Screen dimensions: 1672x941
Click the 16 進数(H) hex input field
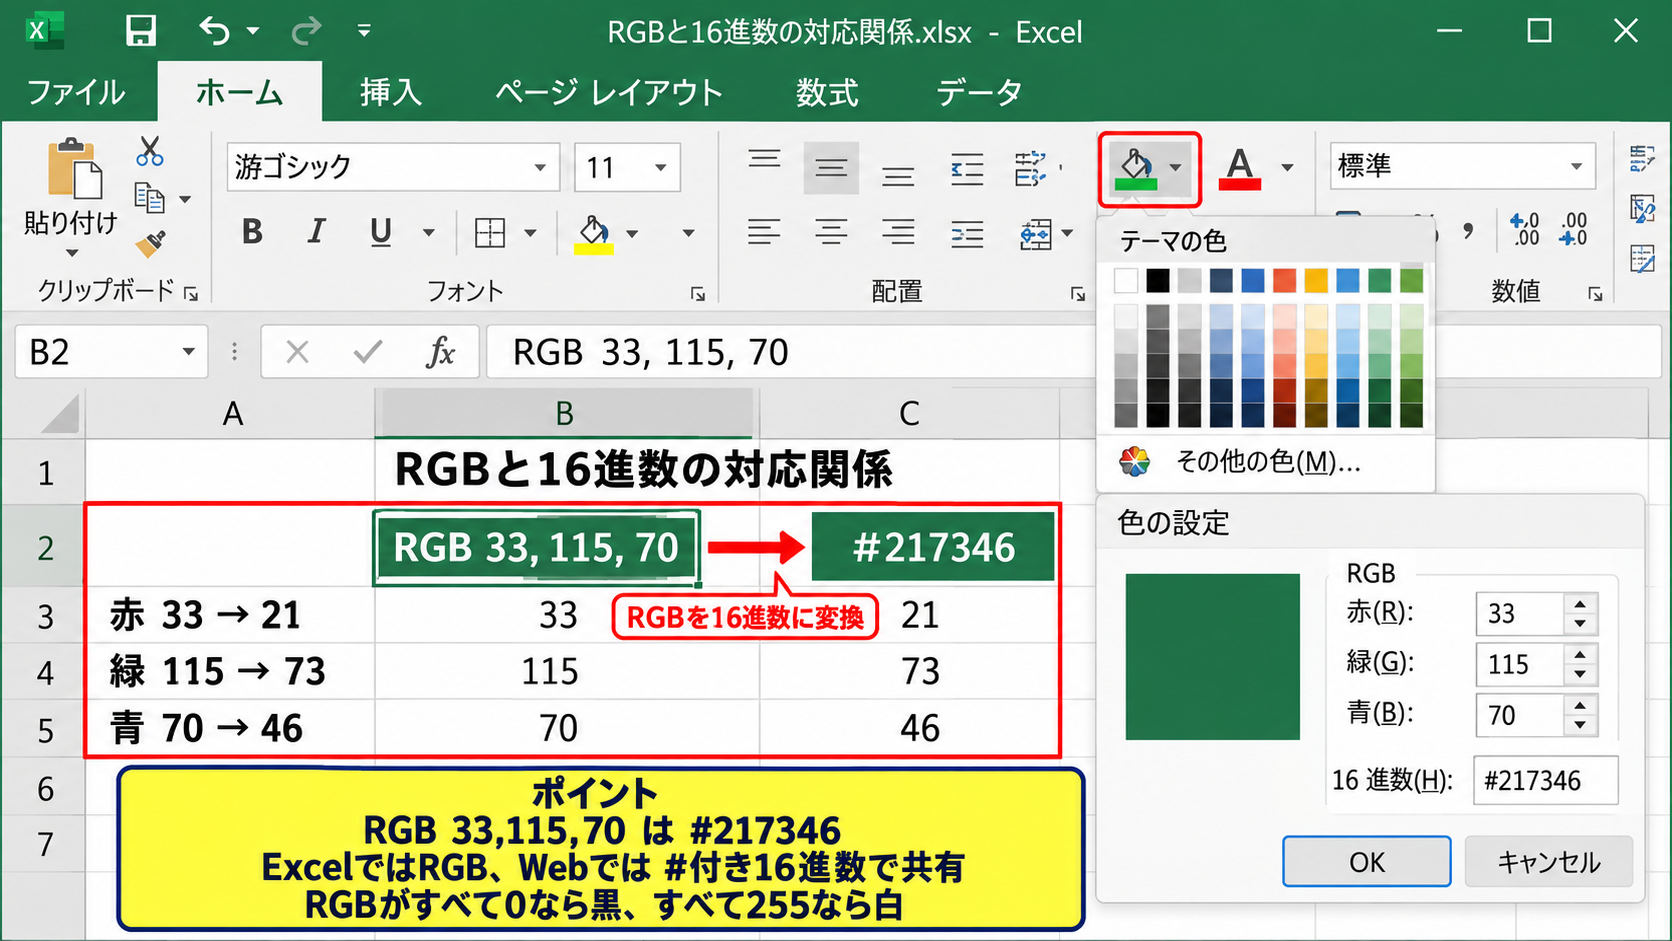(1546, 781)
